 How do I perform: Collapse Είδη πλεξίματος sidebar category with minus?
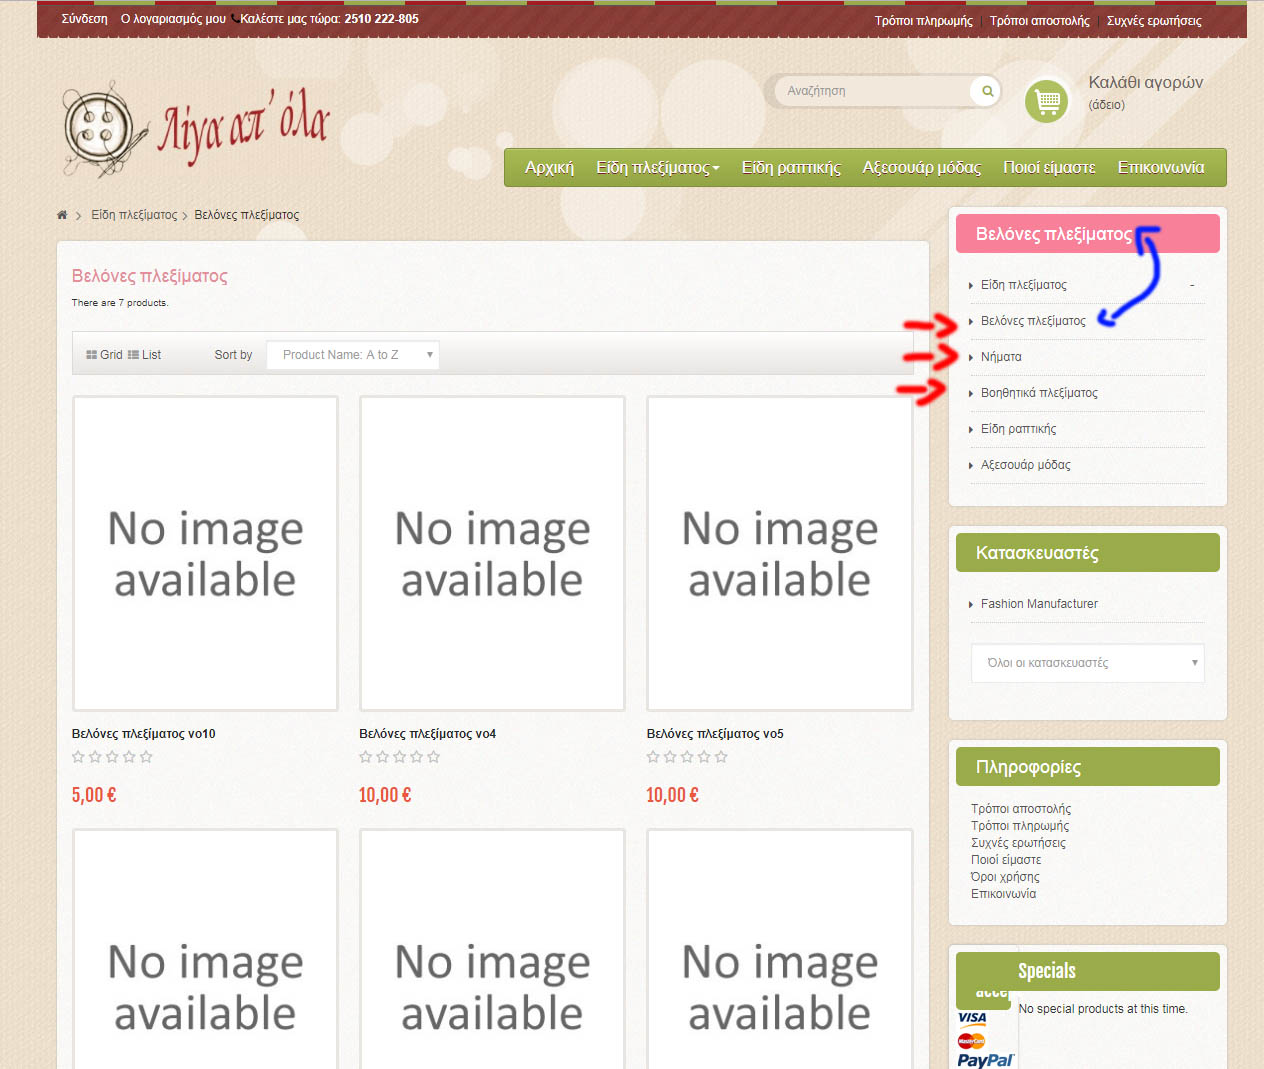[1192, 285]
